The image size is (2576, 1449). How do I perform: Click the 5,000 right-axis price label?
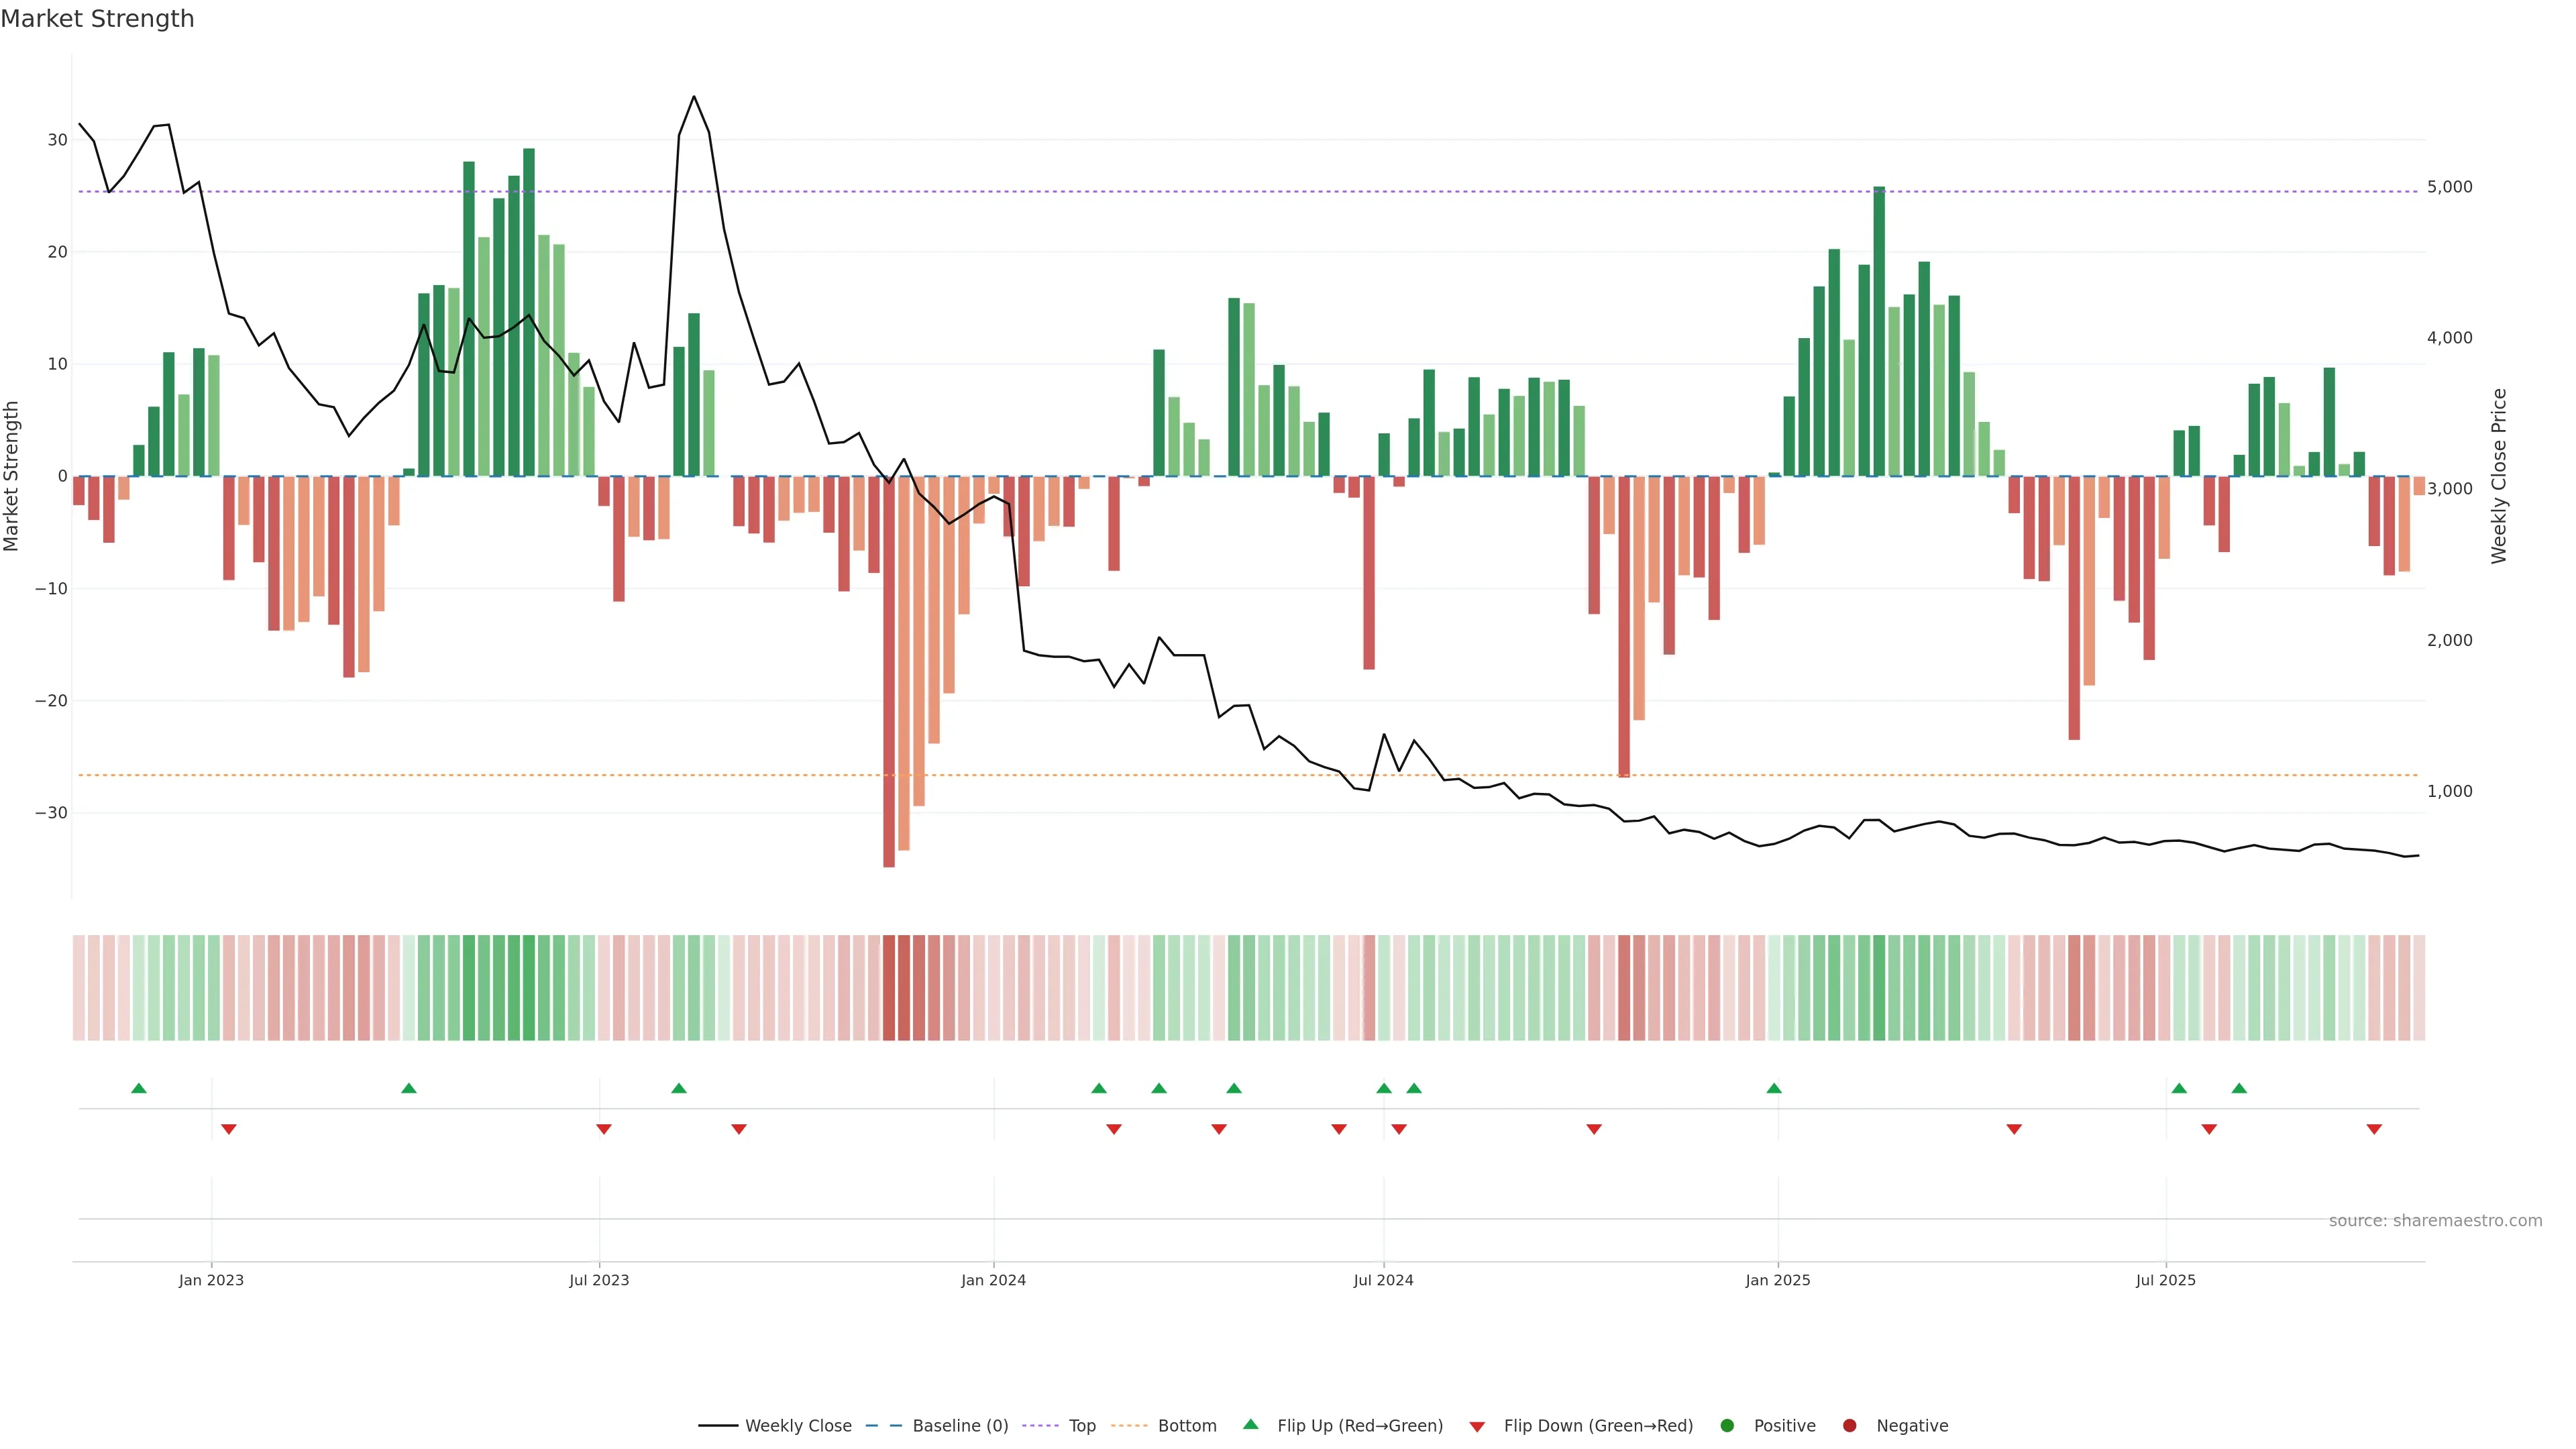point(2449,187)
